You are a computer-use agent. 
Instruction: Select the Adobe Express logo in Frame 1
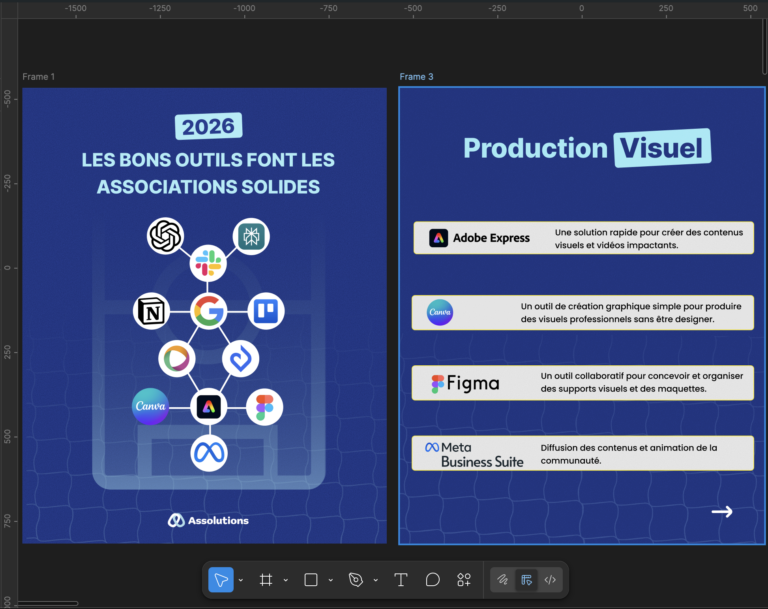point(209,407)
